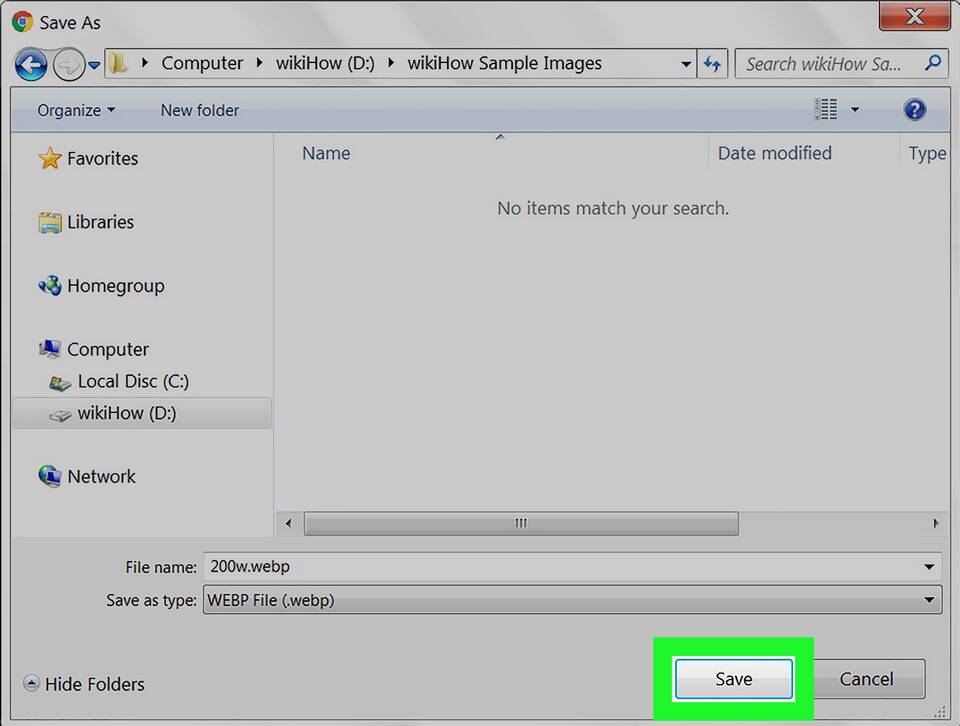The height and width of the screenshot is (726, 960).
Task: Sort by the Type column header
Action: [x=926, y=153]
